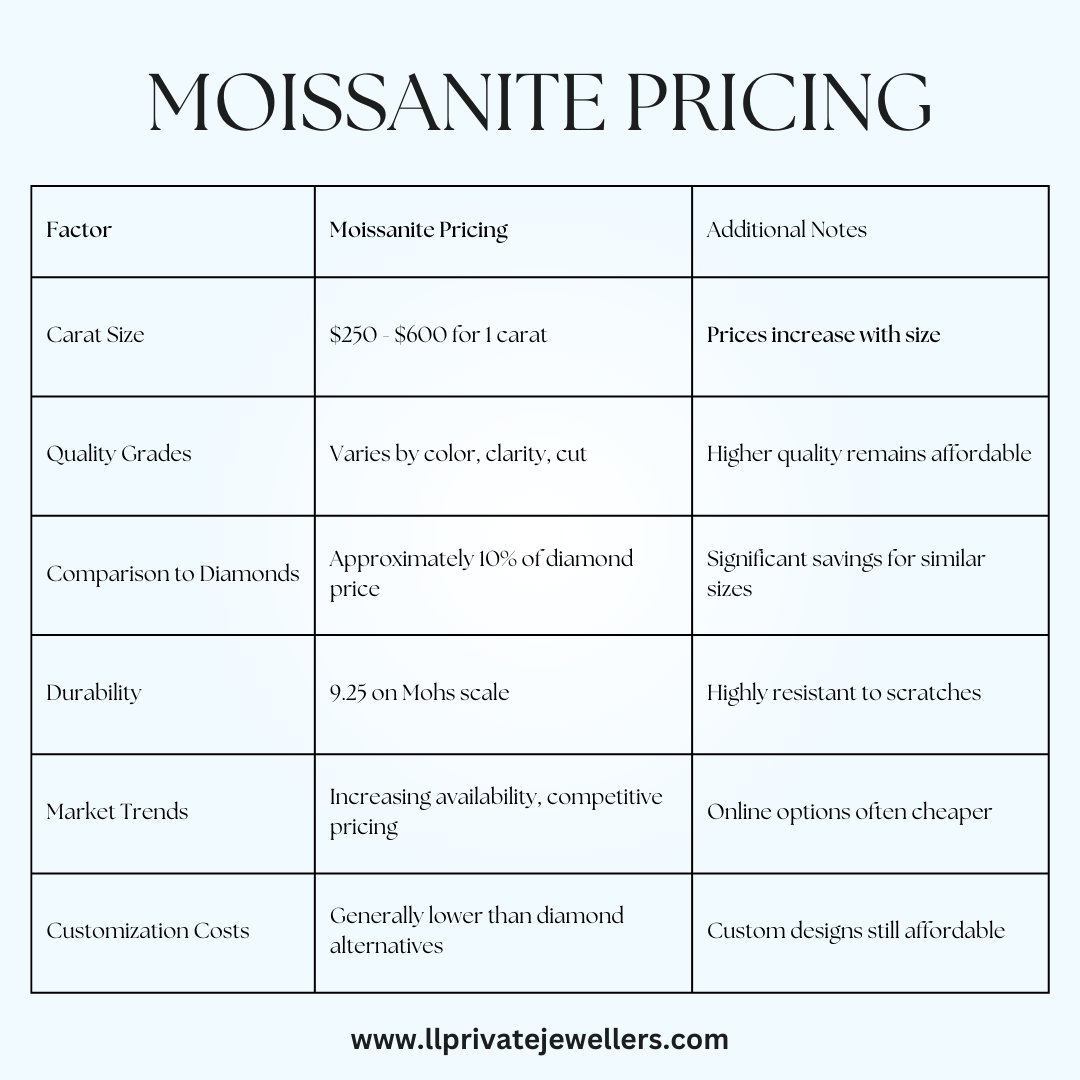Click "Varies by color, clarity, cut" cell
The image size is (1080, 1080).
(458, 454)
